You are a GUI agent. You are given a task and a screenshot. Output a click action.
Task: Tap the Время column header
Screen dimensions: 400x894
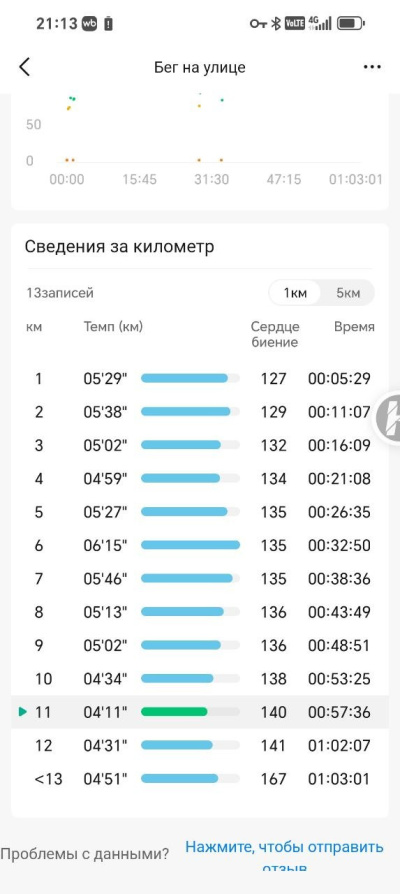pyautogui.click(x=354, y=327)
